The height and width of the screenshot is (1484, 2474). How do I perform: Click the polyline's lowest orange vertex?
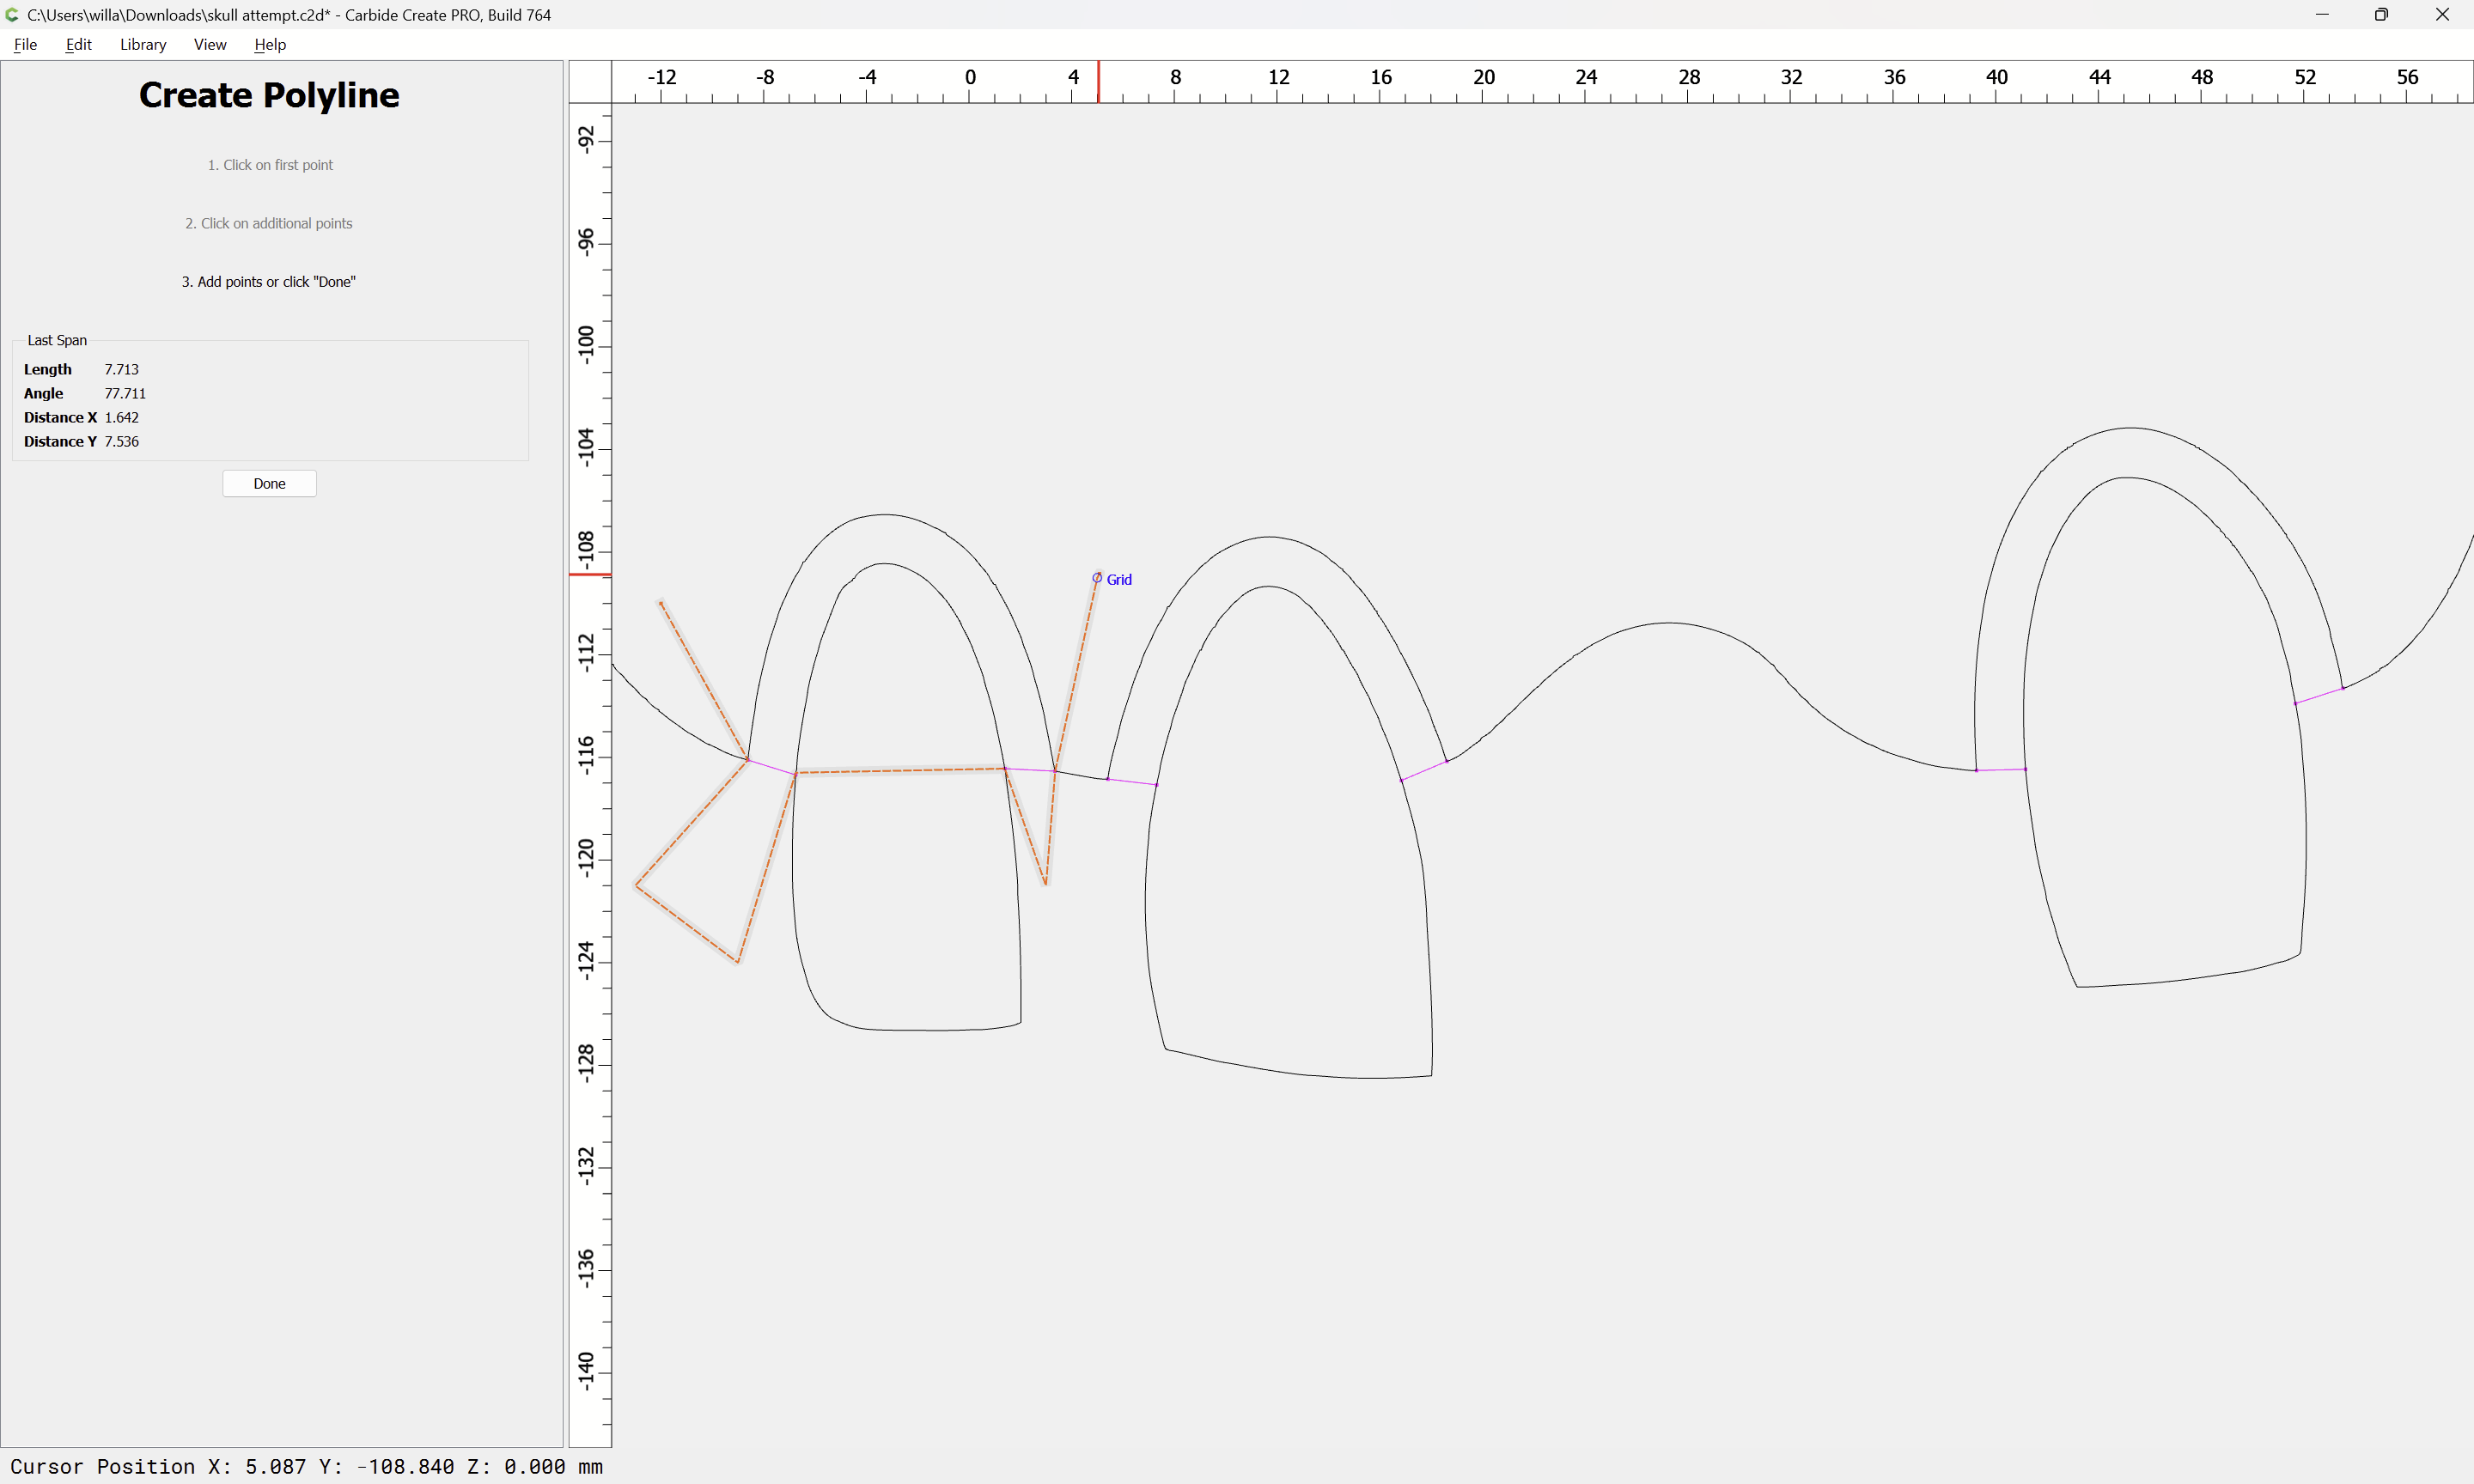pos(738,962)
